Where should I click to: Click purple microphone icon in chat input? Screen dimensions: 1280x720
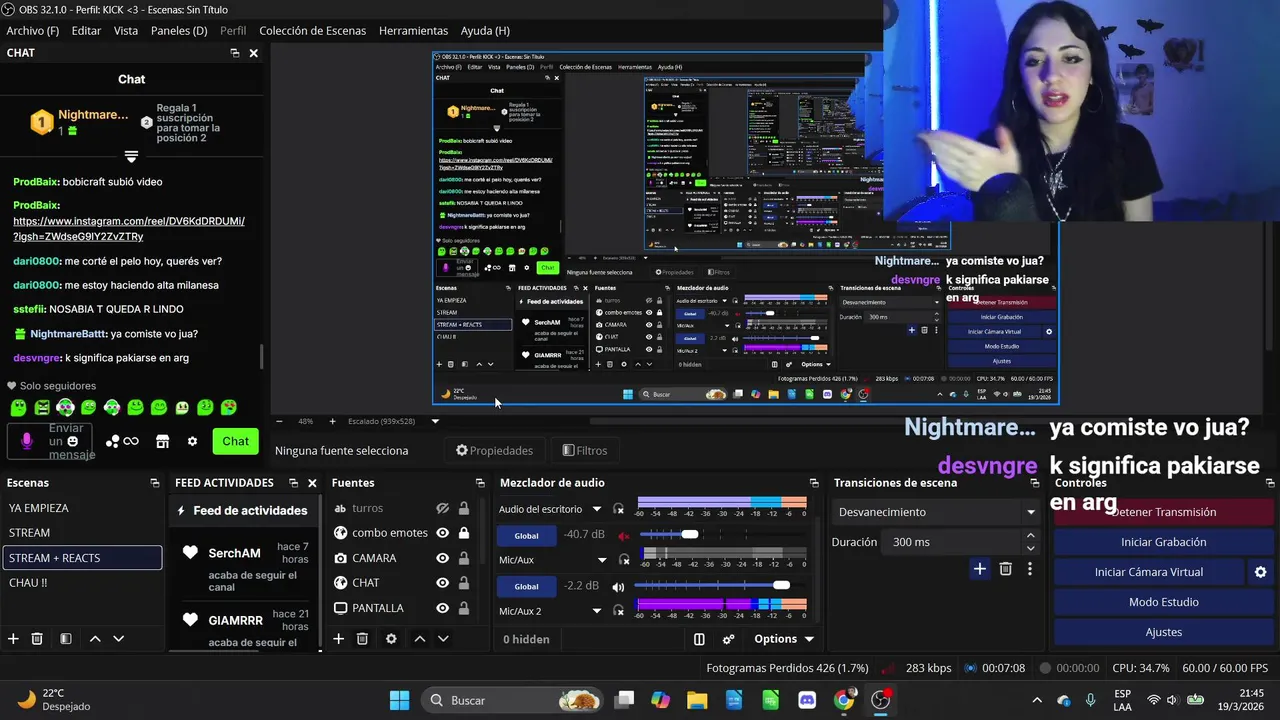click(x=27, y=441)
